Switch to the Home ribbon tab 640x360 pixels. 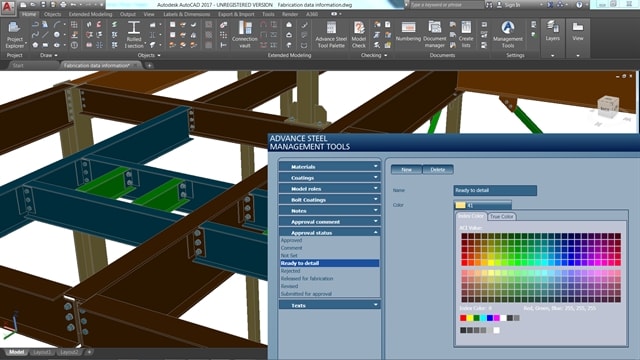tap(29, 14)
